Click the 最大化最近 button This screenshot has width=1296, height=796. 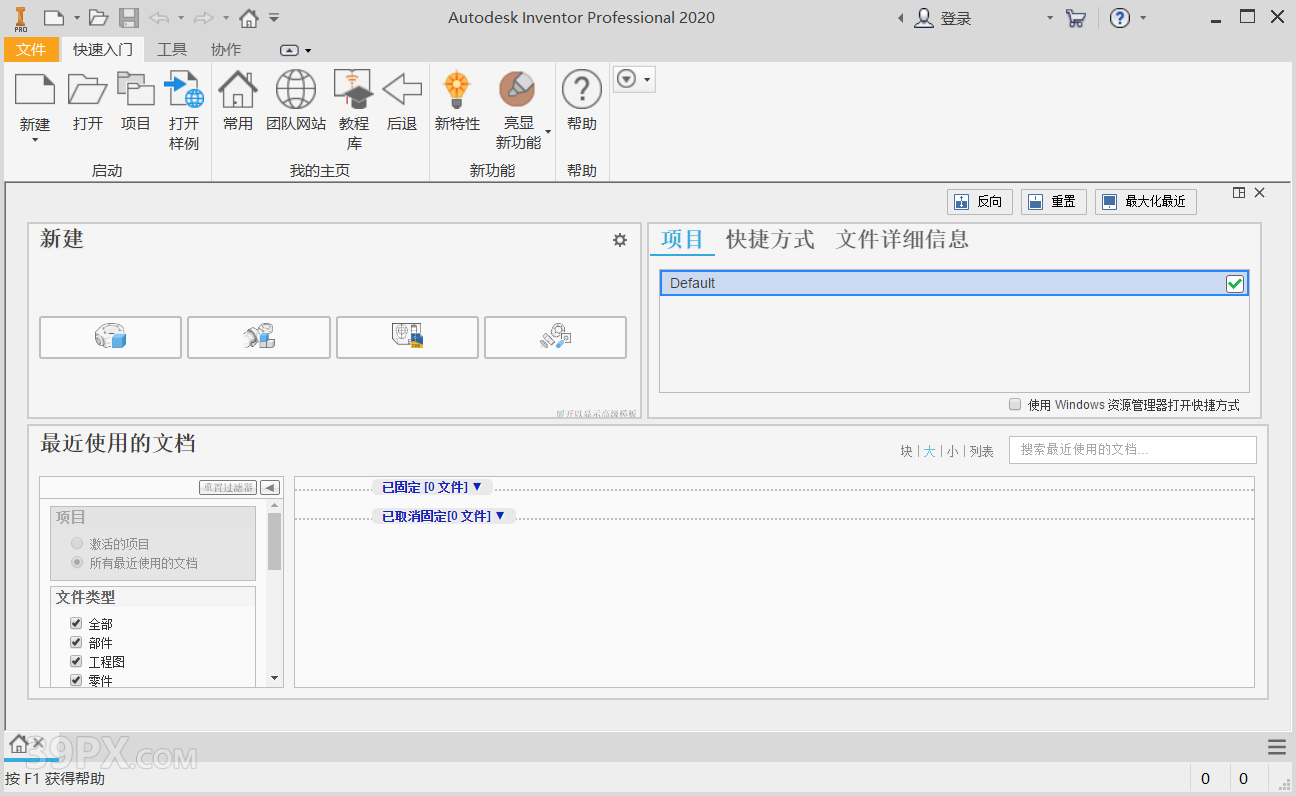tap(1145, 201)
